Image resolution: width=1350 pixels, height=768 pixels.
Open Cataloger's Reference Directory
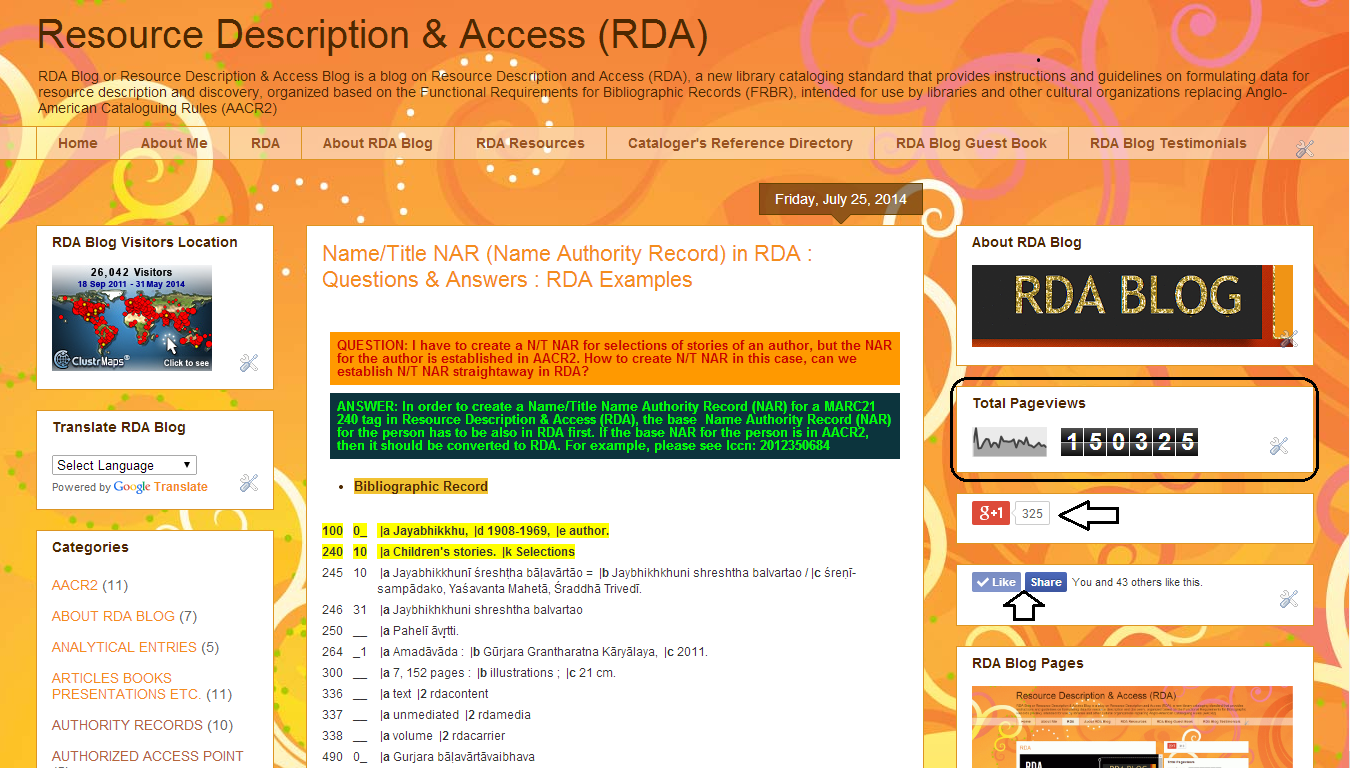pyautogui.click(x=739, y=142)
